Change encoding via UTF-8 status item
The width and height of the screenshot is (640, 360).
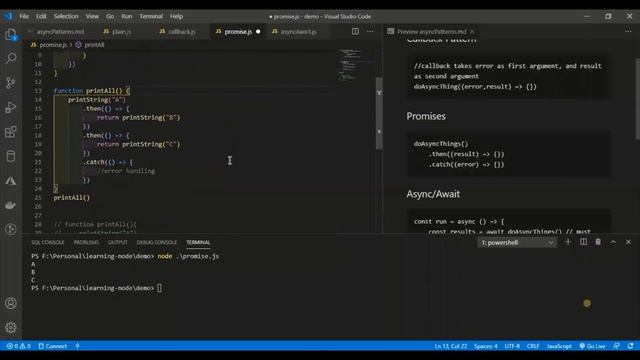[x=512, y=346]
